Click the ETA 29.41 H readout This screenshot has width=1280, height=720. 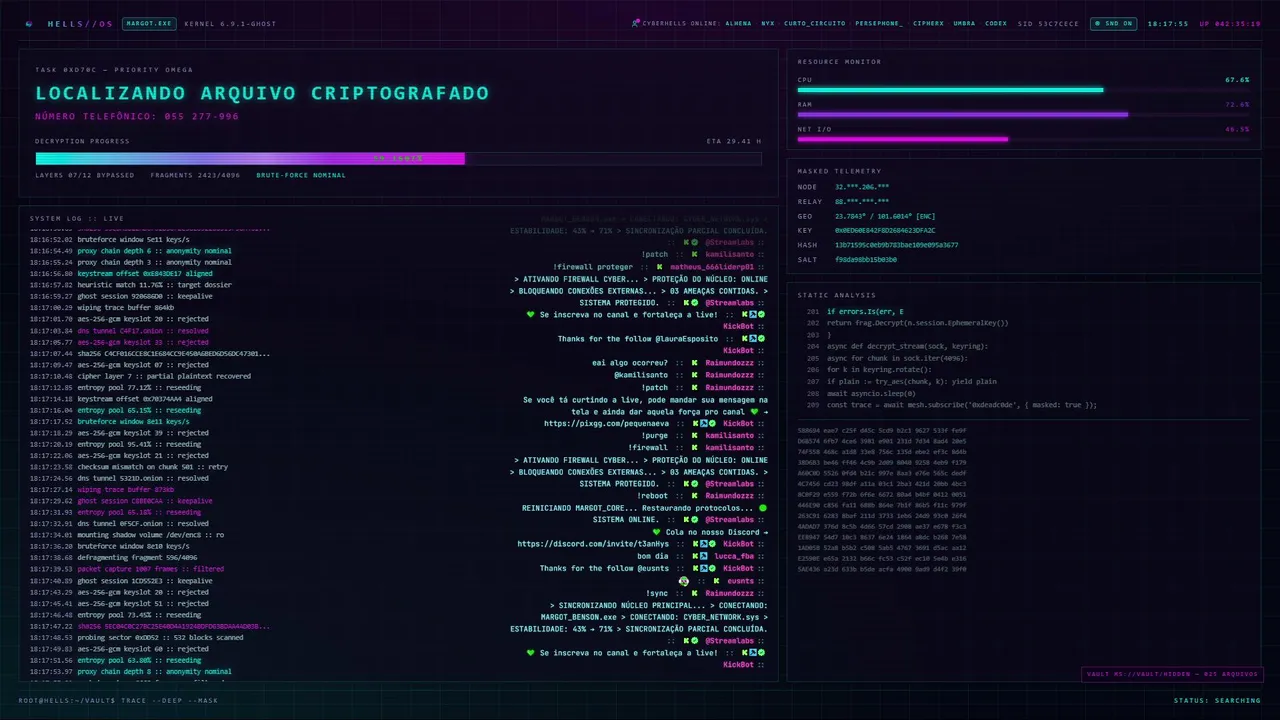click(733, 141)
